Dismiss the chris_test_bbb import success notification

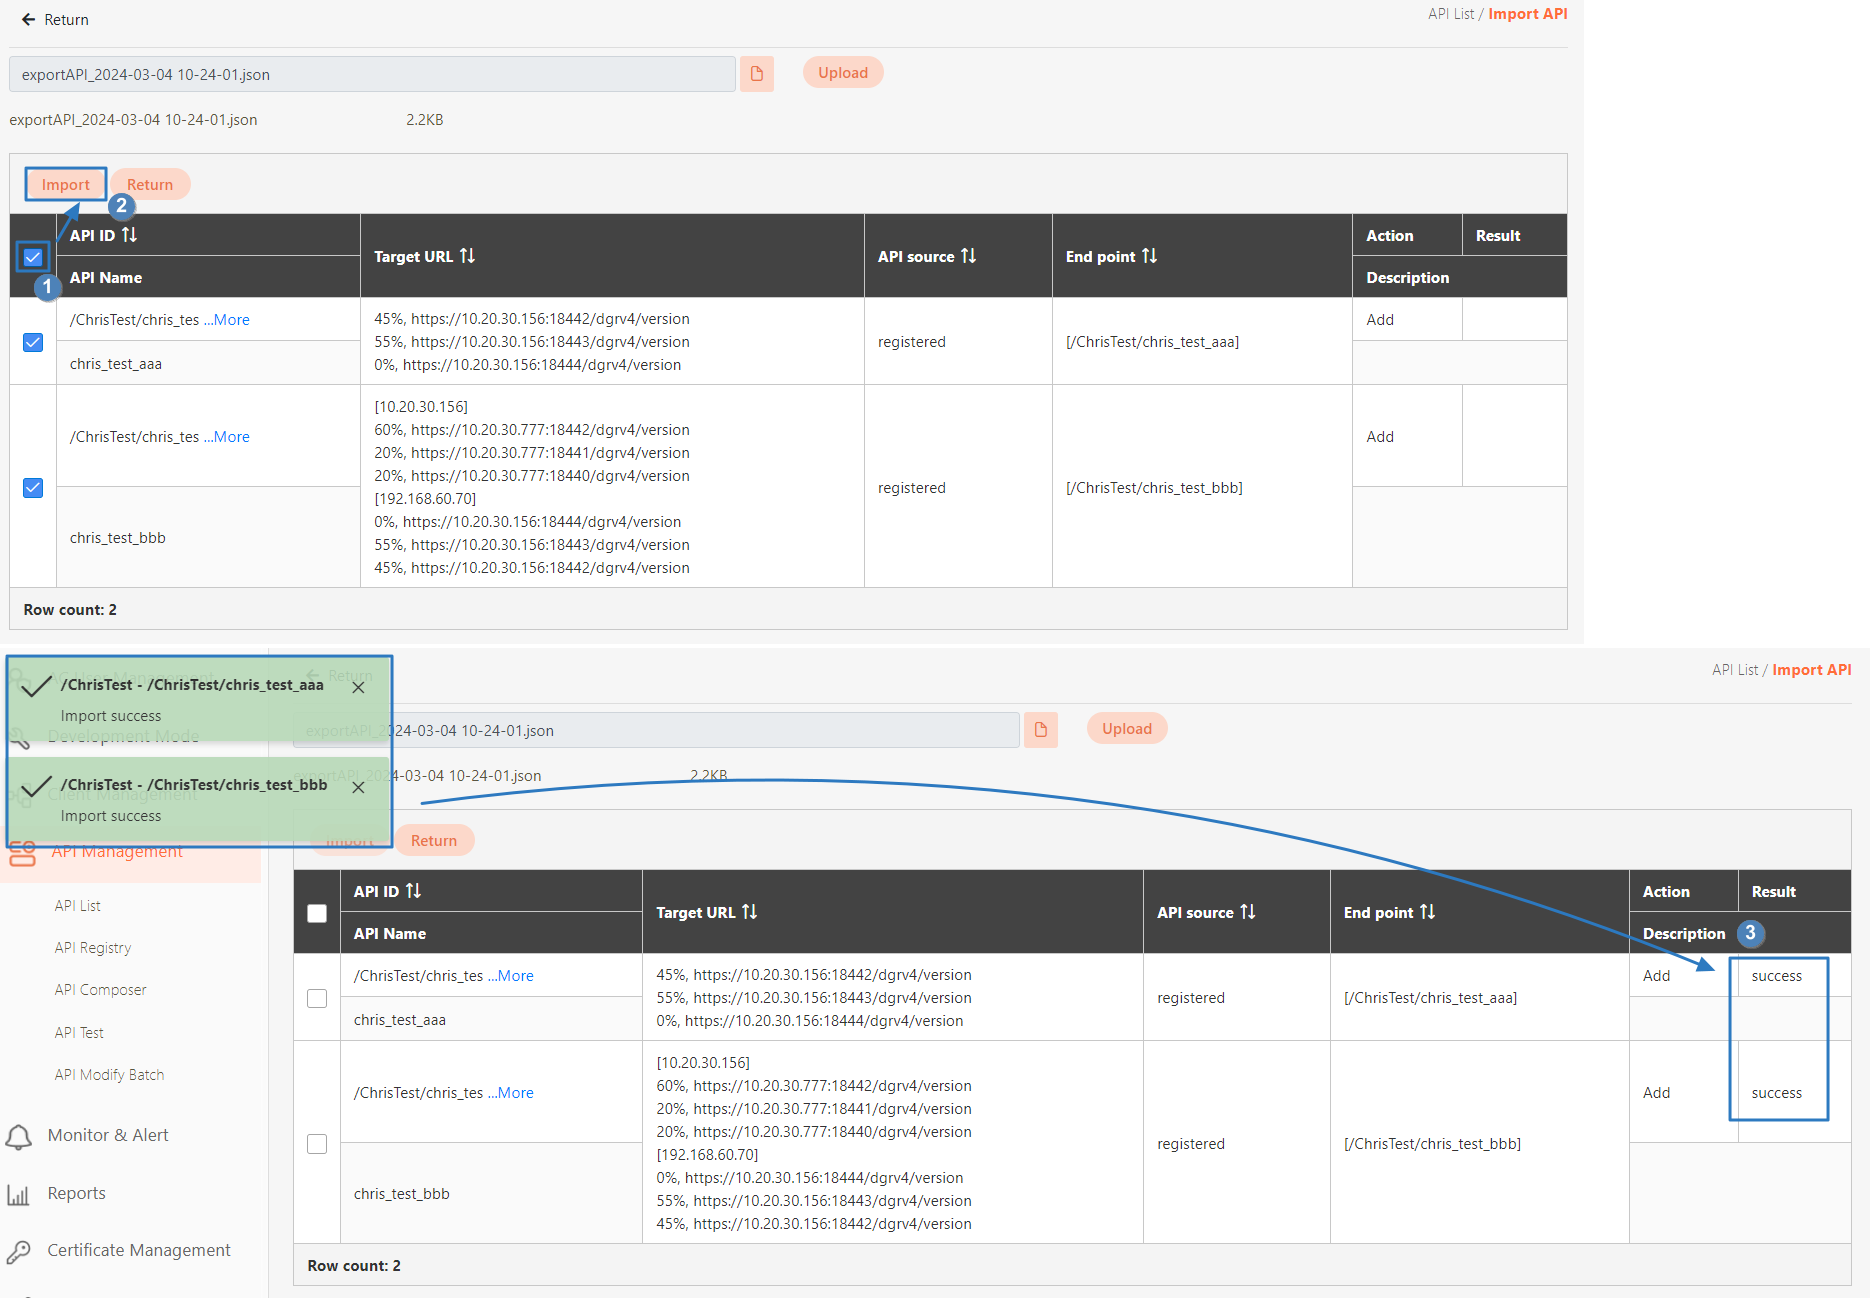[x=358, y=788]
